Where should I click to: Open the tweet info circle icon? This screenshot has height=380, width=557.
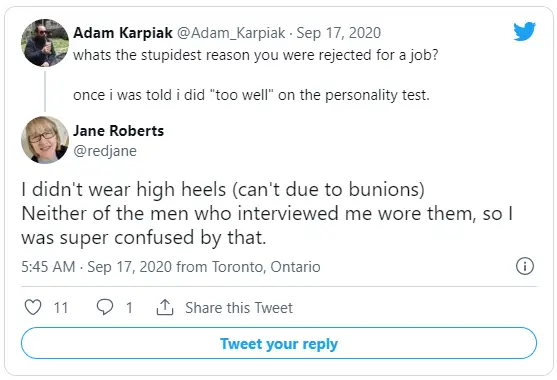point(525,266)
